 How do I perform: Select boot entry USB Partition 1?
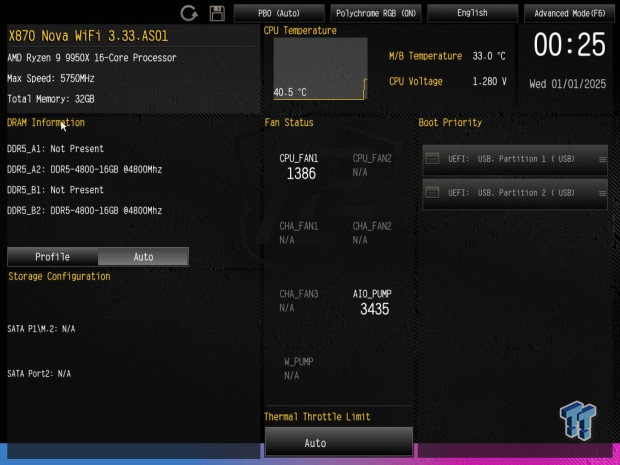pyautogui.click(x=515, y=159)
